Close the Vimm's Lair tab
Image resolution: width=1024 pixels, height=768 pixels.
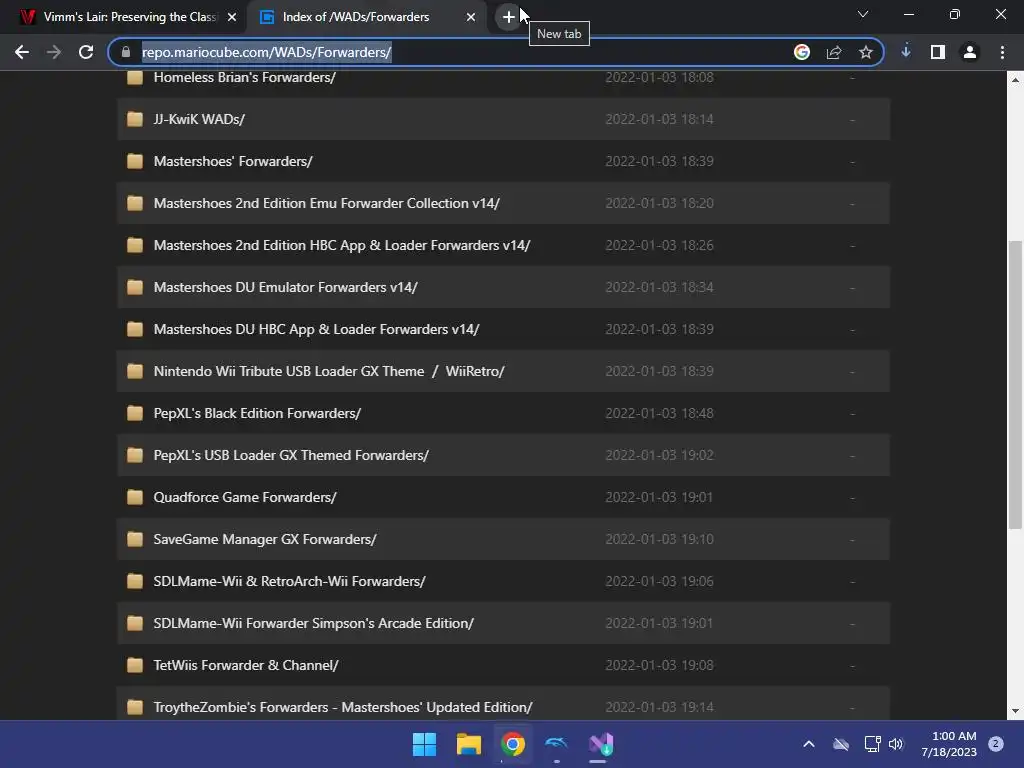tap(232, 17)
